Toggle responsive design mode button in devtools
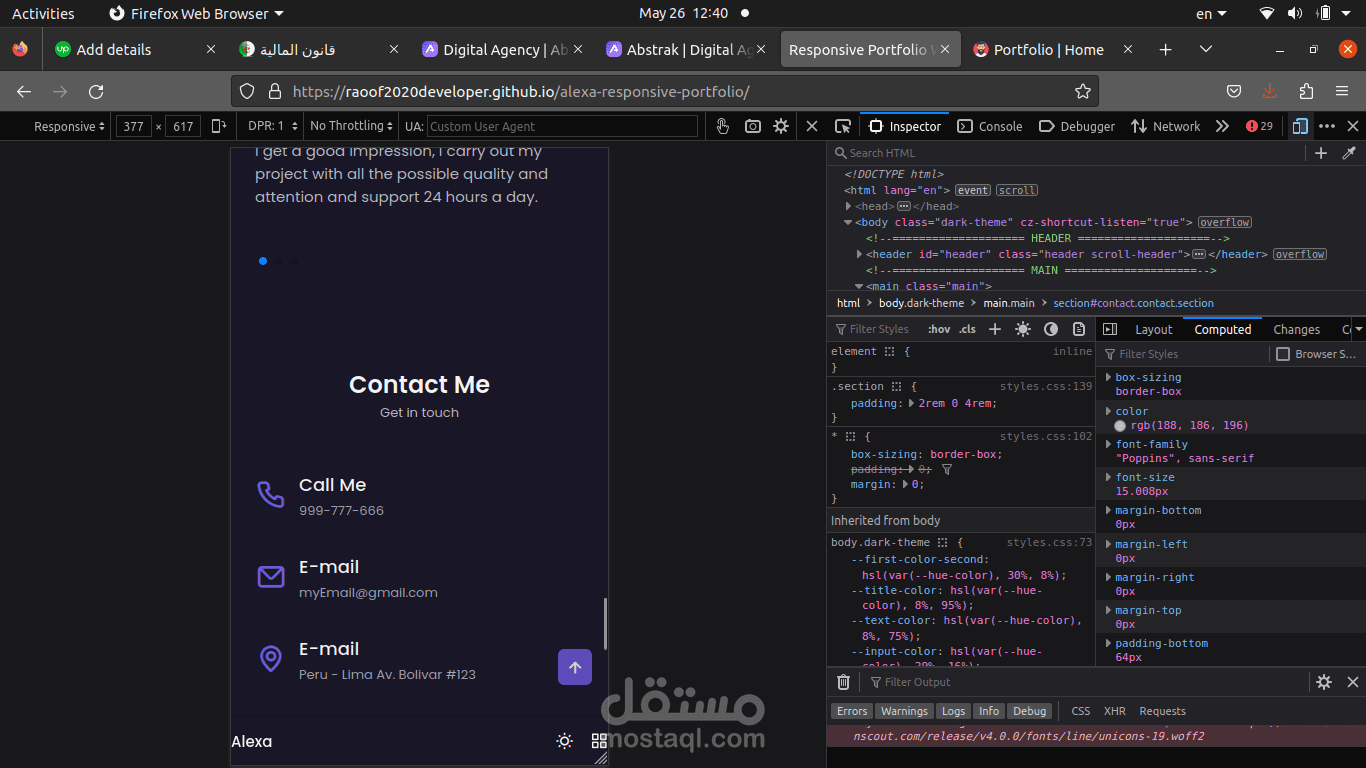Screen dimensions: 1366x768 coord(1300,126)
